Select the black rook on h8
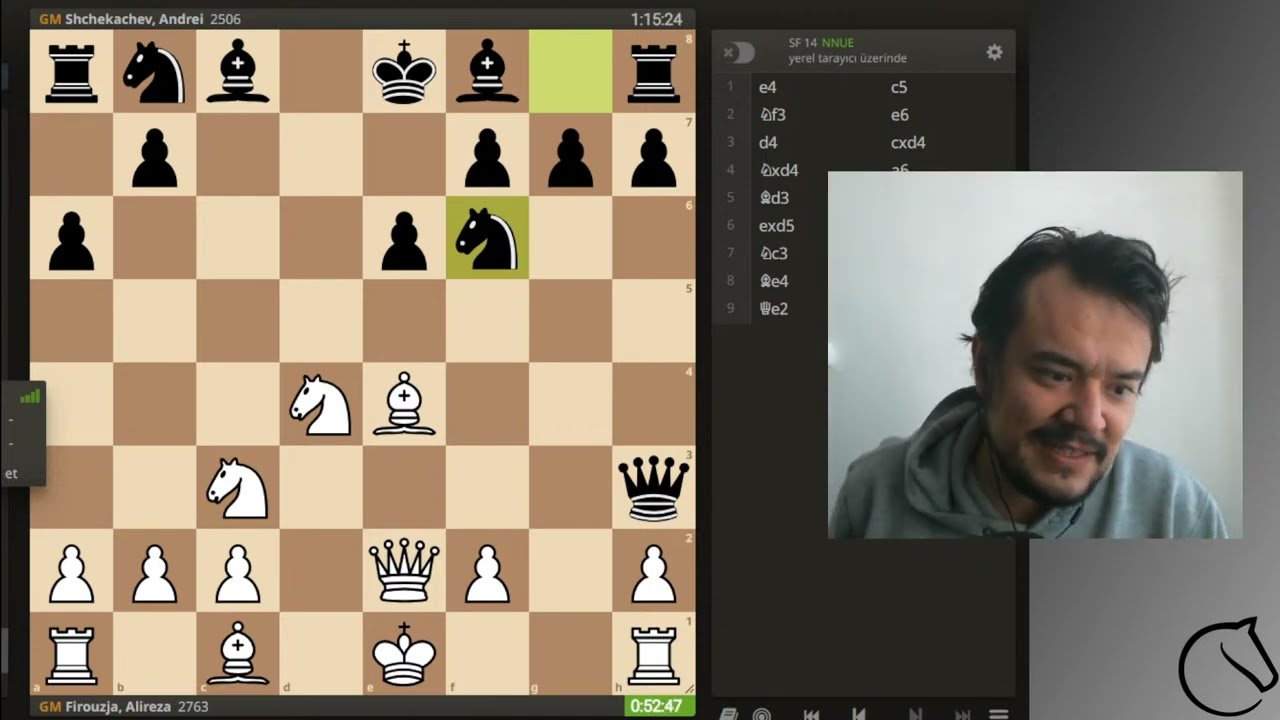This screenshot has width=1280, height=720. click(654, 72)
